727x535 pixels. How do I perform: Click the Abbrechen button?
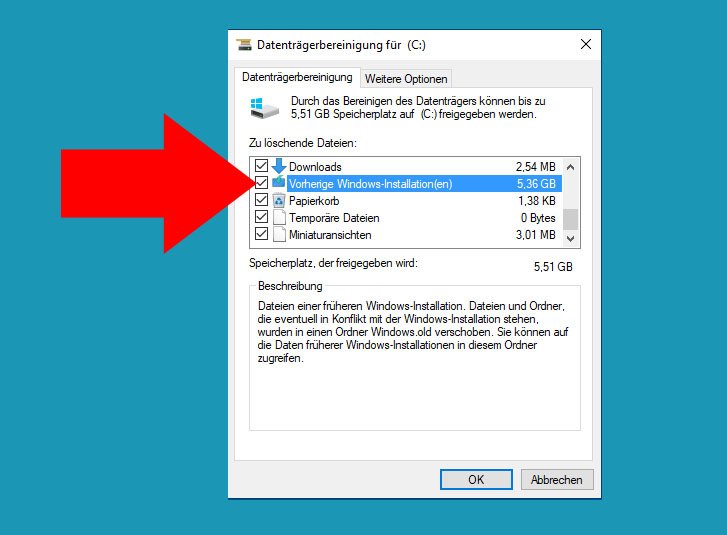click(x=557, y=479)
